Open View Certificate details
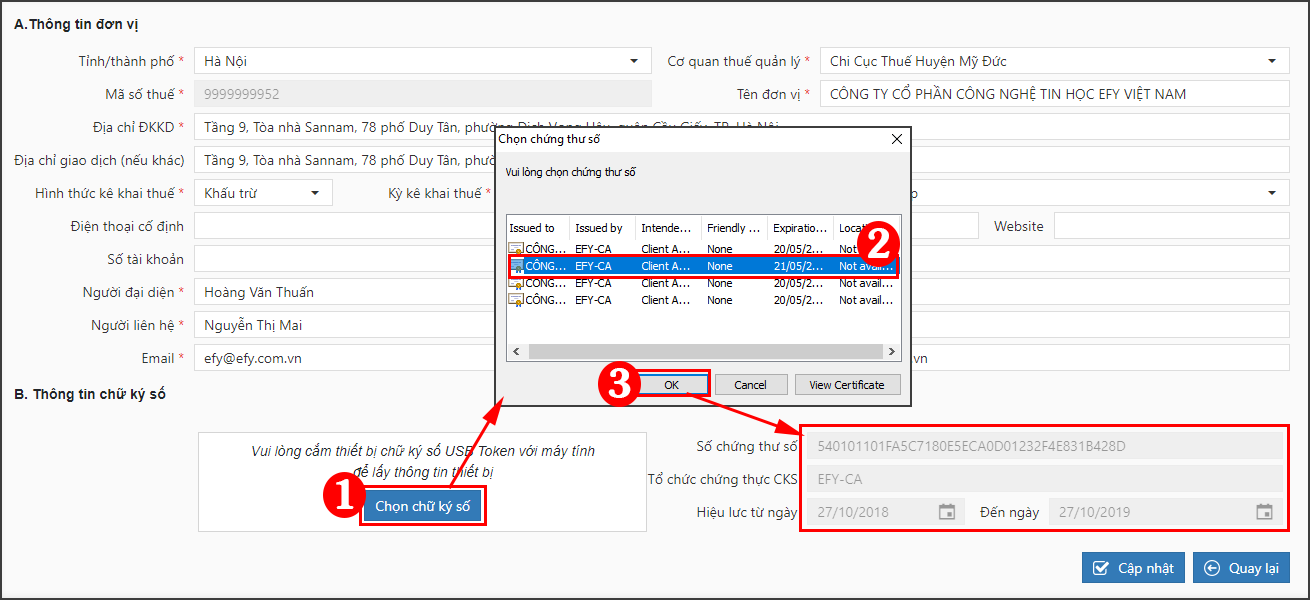This screenshot has height=600, width=1310. pos(847,385)
